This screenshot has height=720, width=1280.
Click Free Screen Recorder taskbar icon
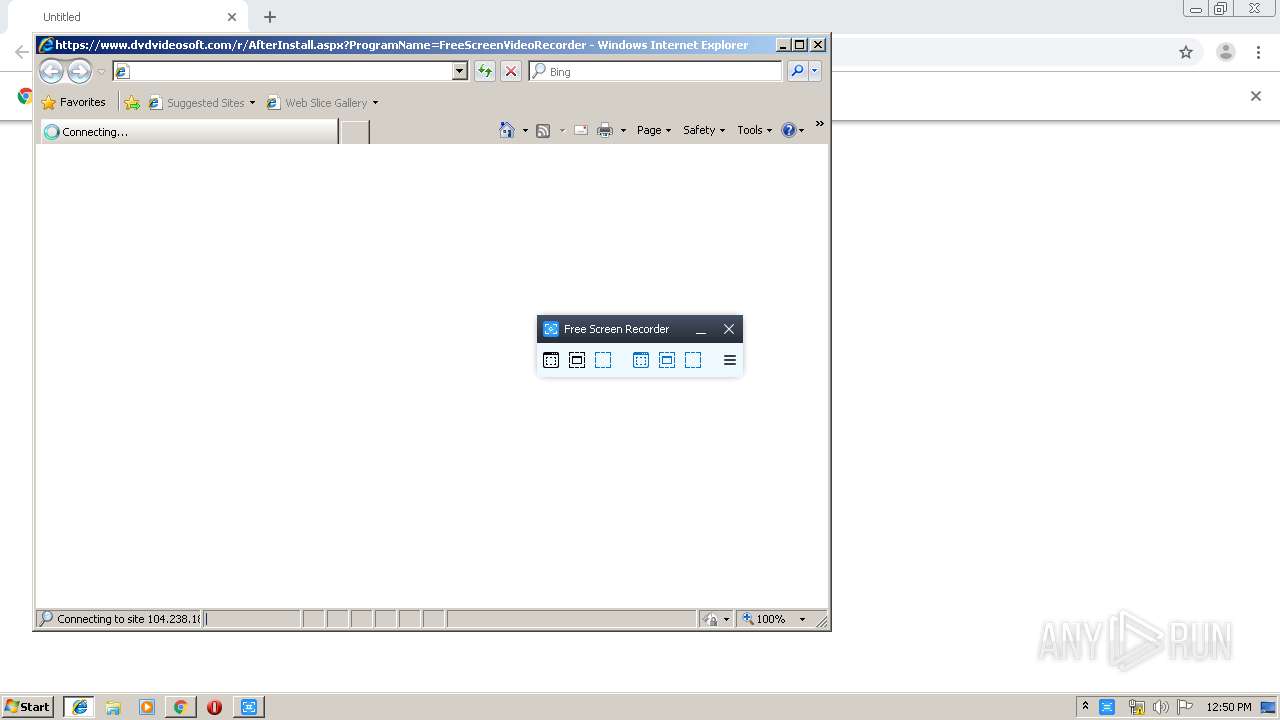(249, 707)
